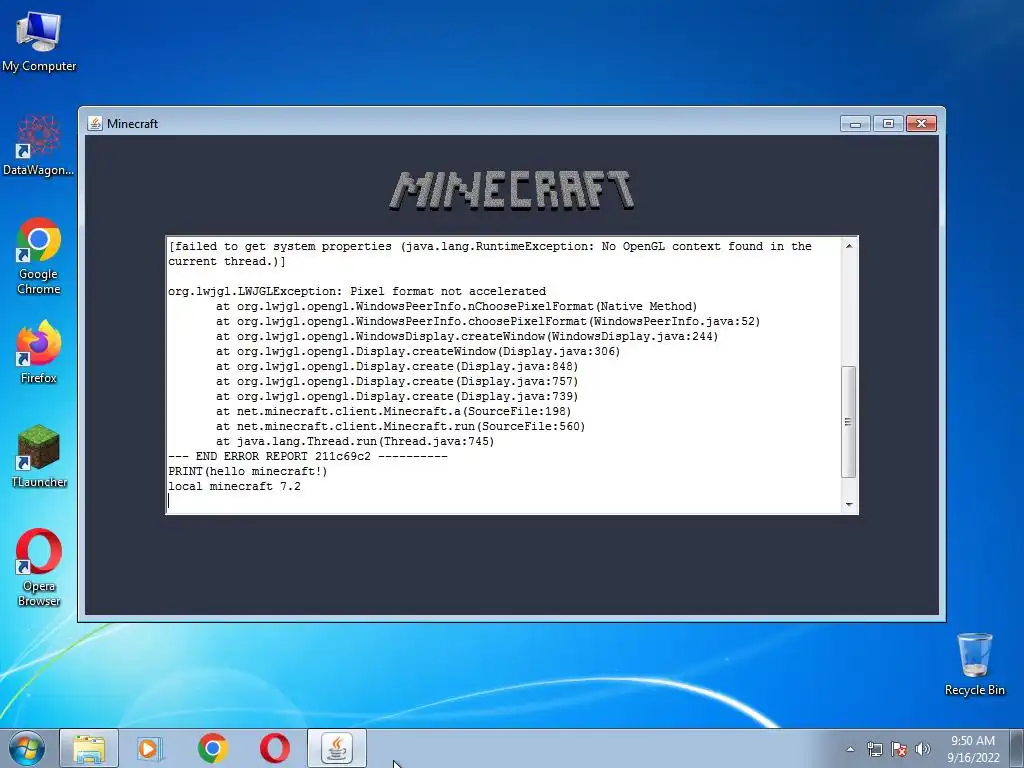Open Opera from the taskbar

coord(274,748)
